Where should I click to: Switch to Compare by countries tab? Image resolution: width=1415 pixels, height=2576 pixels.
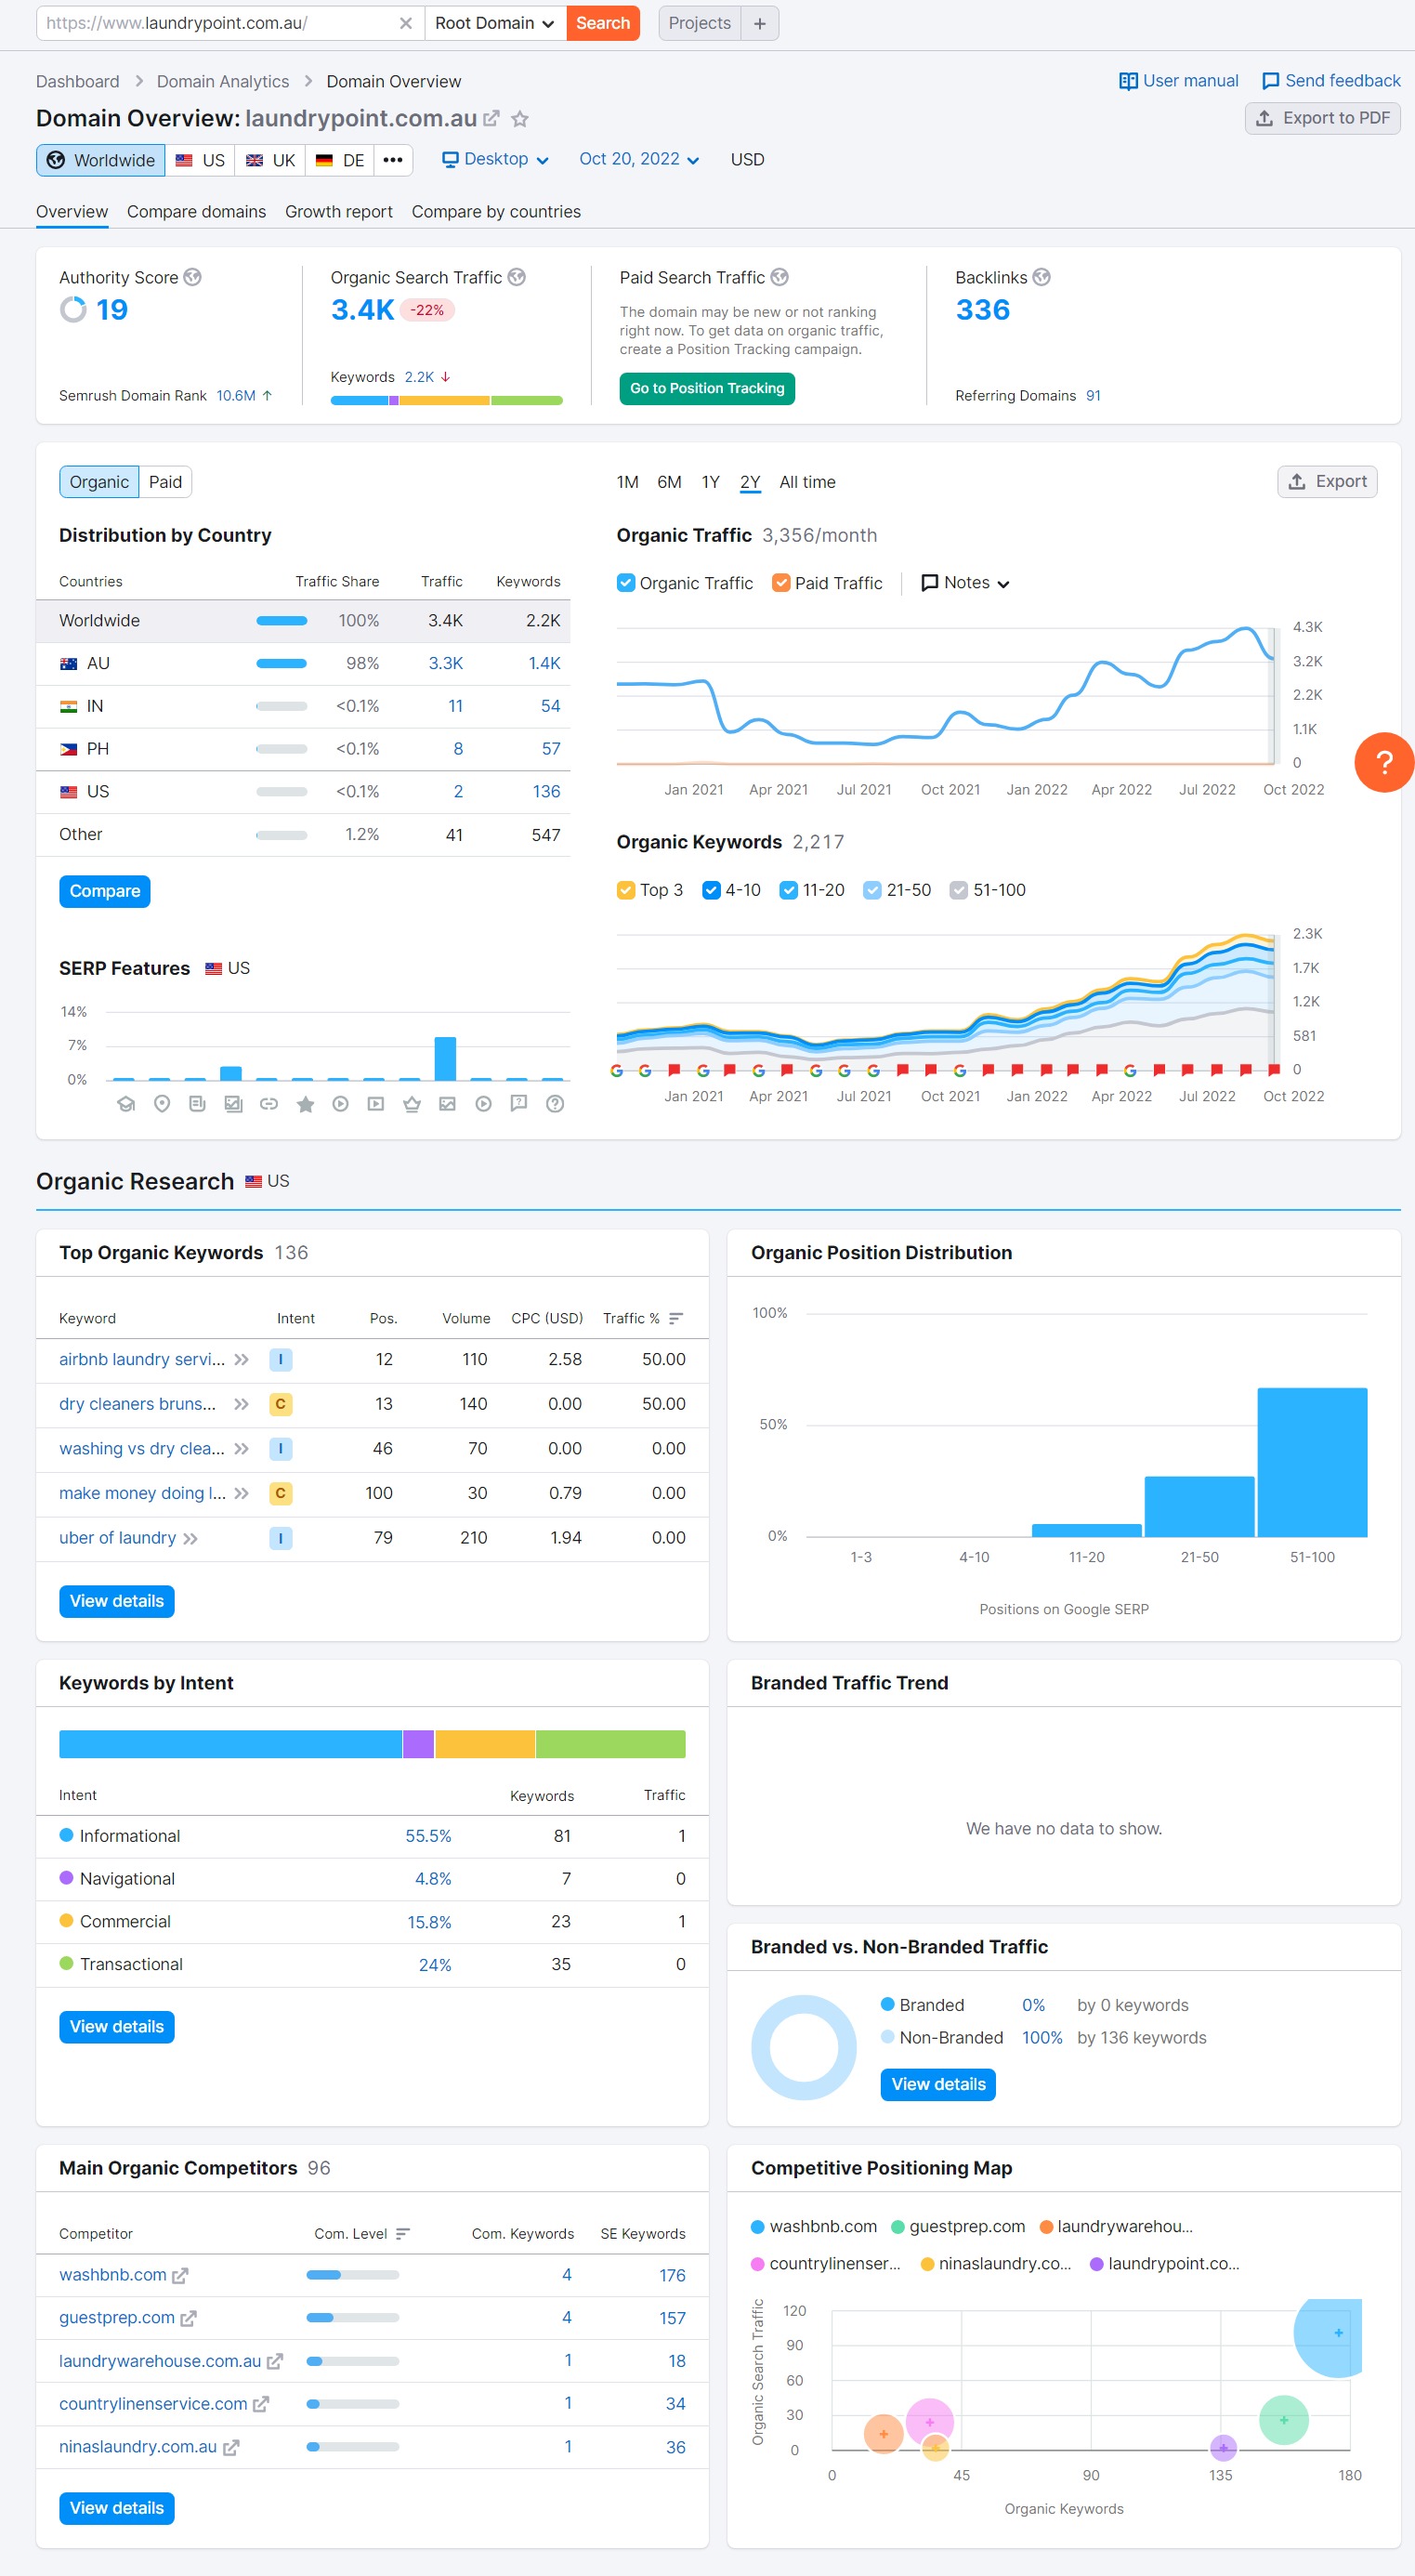496,212
